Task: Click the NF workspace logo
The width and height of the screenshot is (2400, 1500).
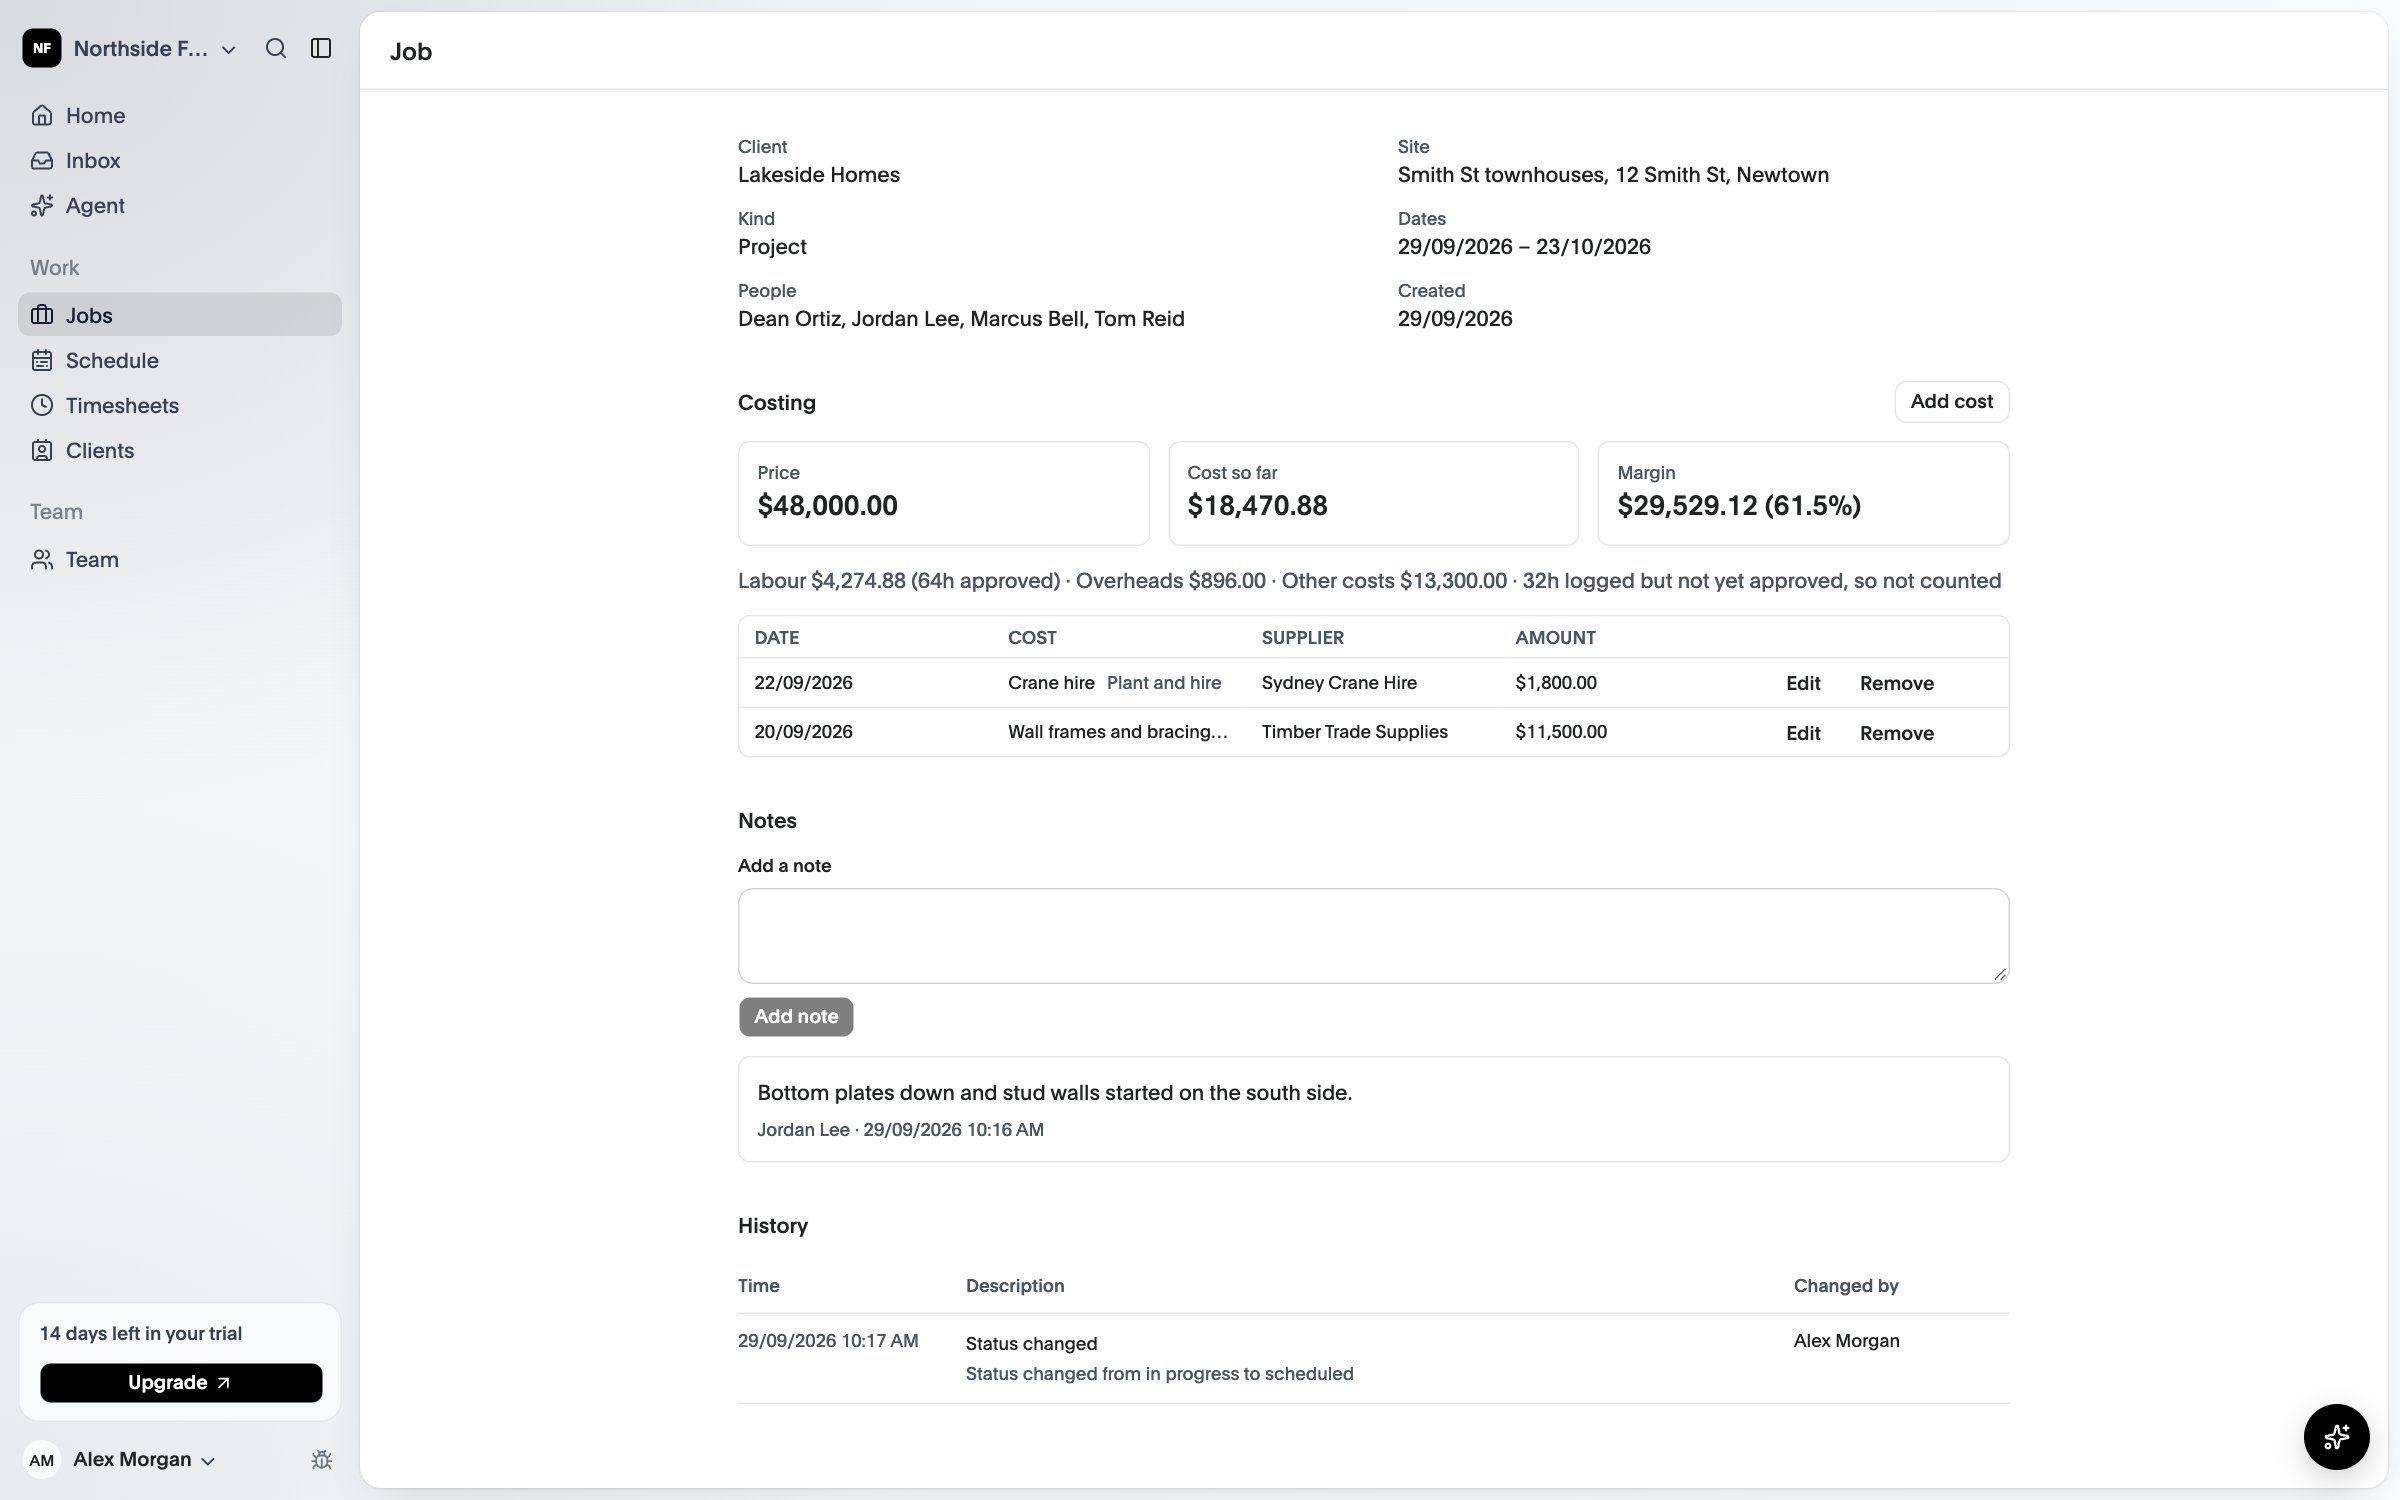Action: (42, 48)
